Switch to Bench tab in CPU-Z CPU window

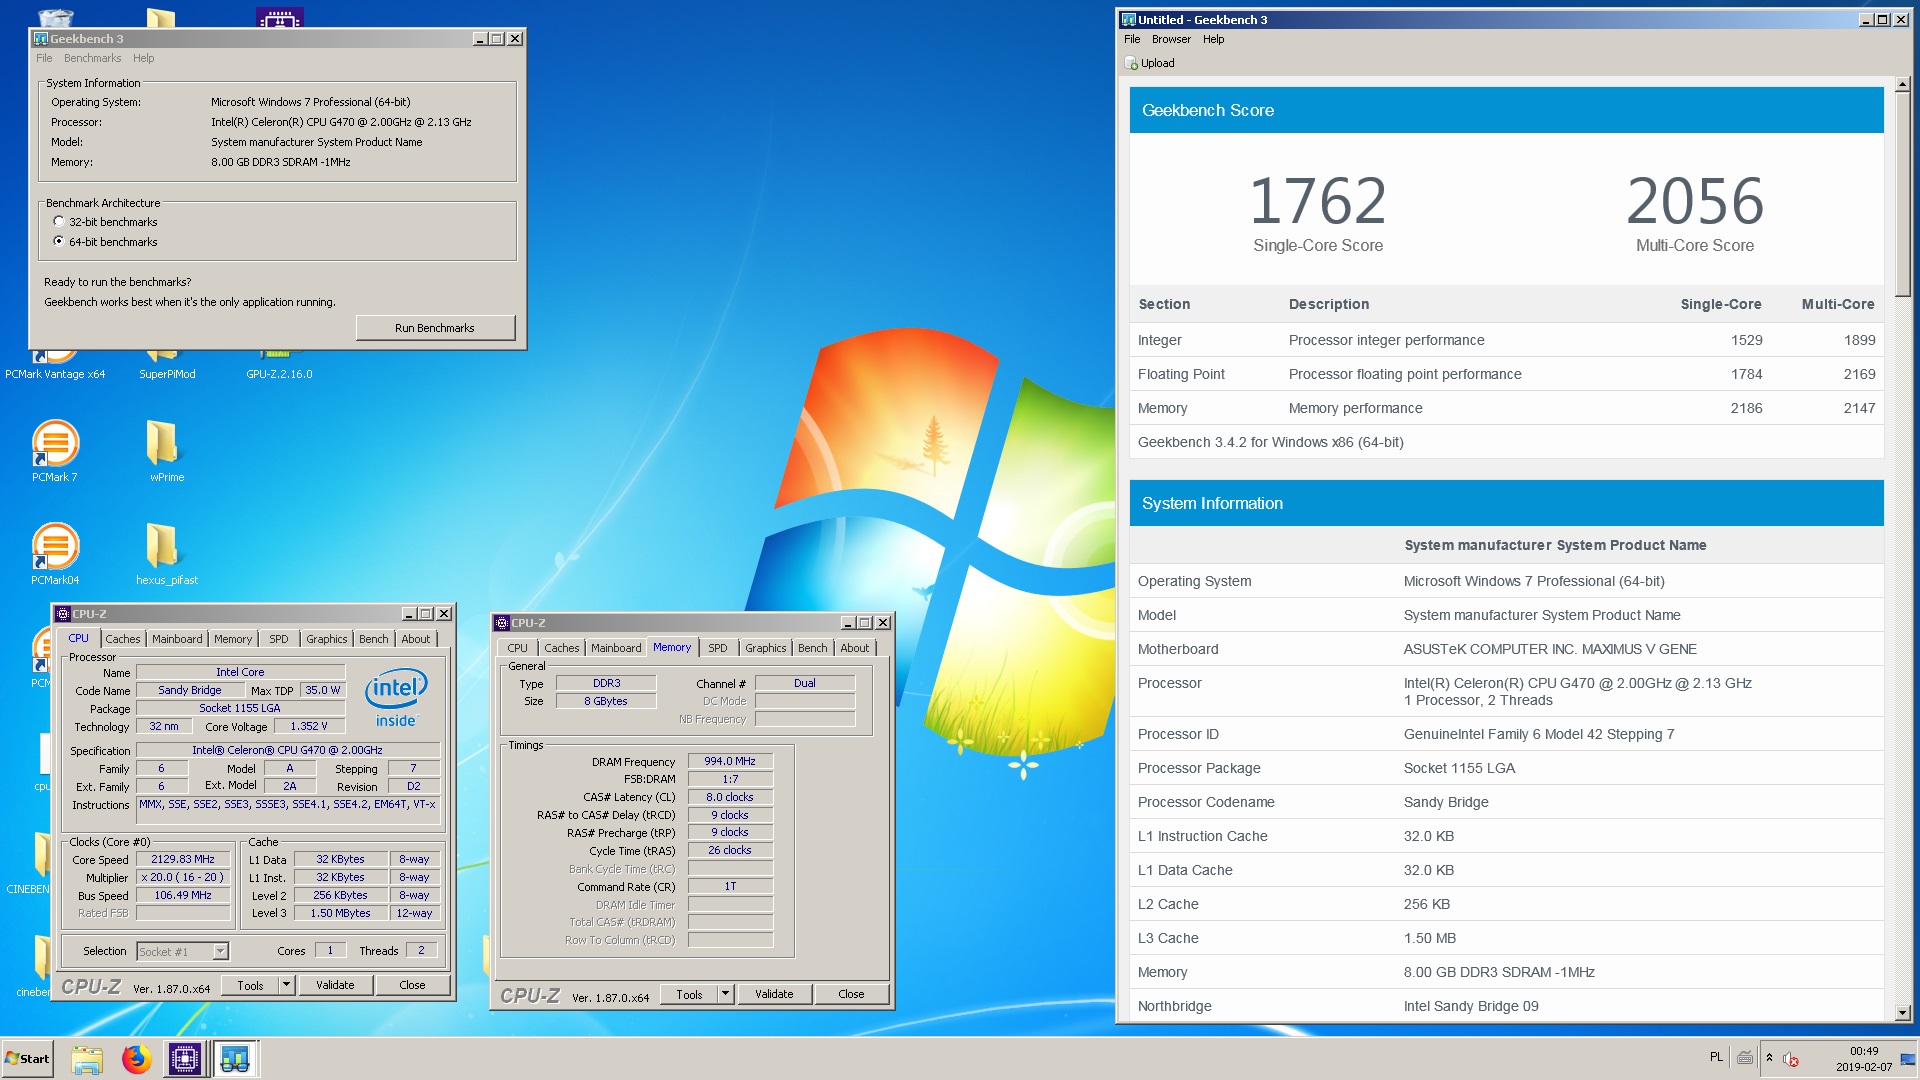click(374, 639)
